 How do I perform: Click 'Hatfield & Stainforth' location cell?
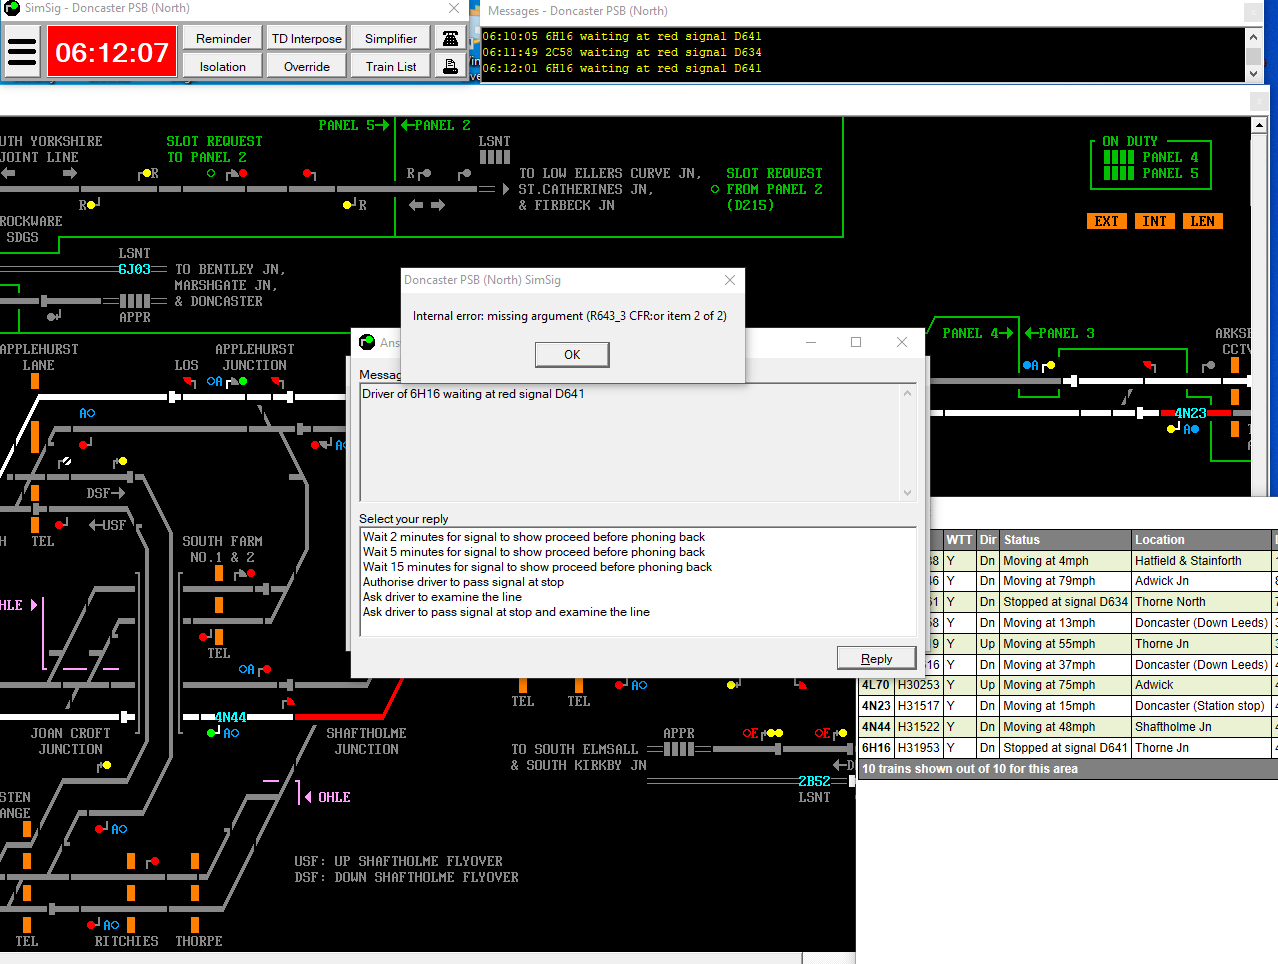tap(1202, 561)
